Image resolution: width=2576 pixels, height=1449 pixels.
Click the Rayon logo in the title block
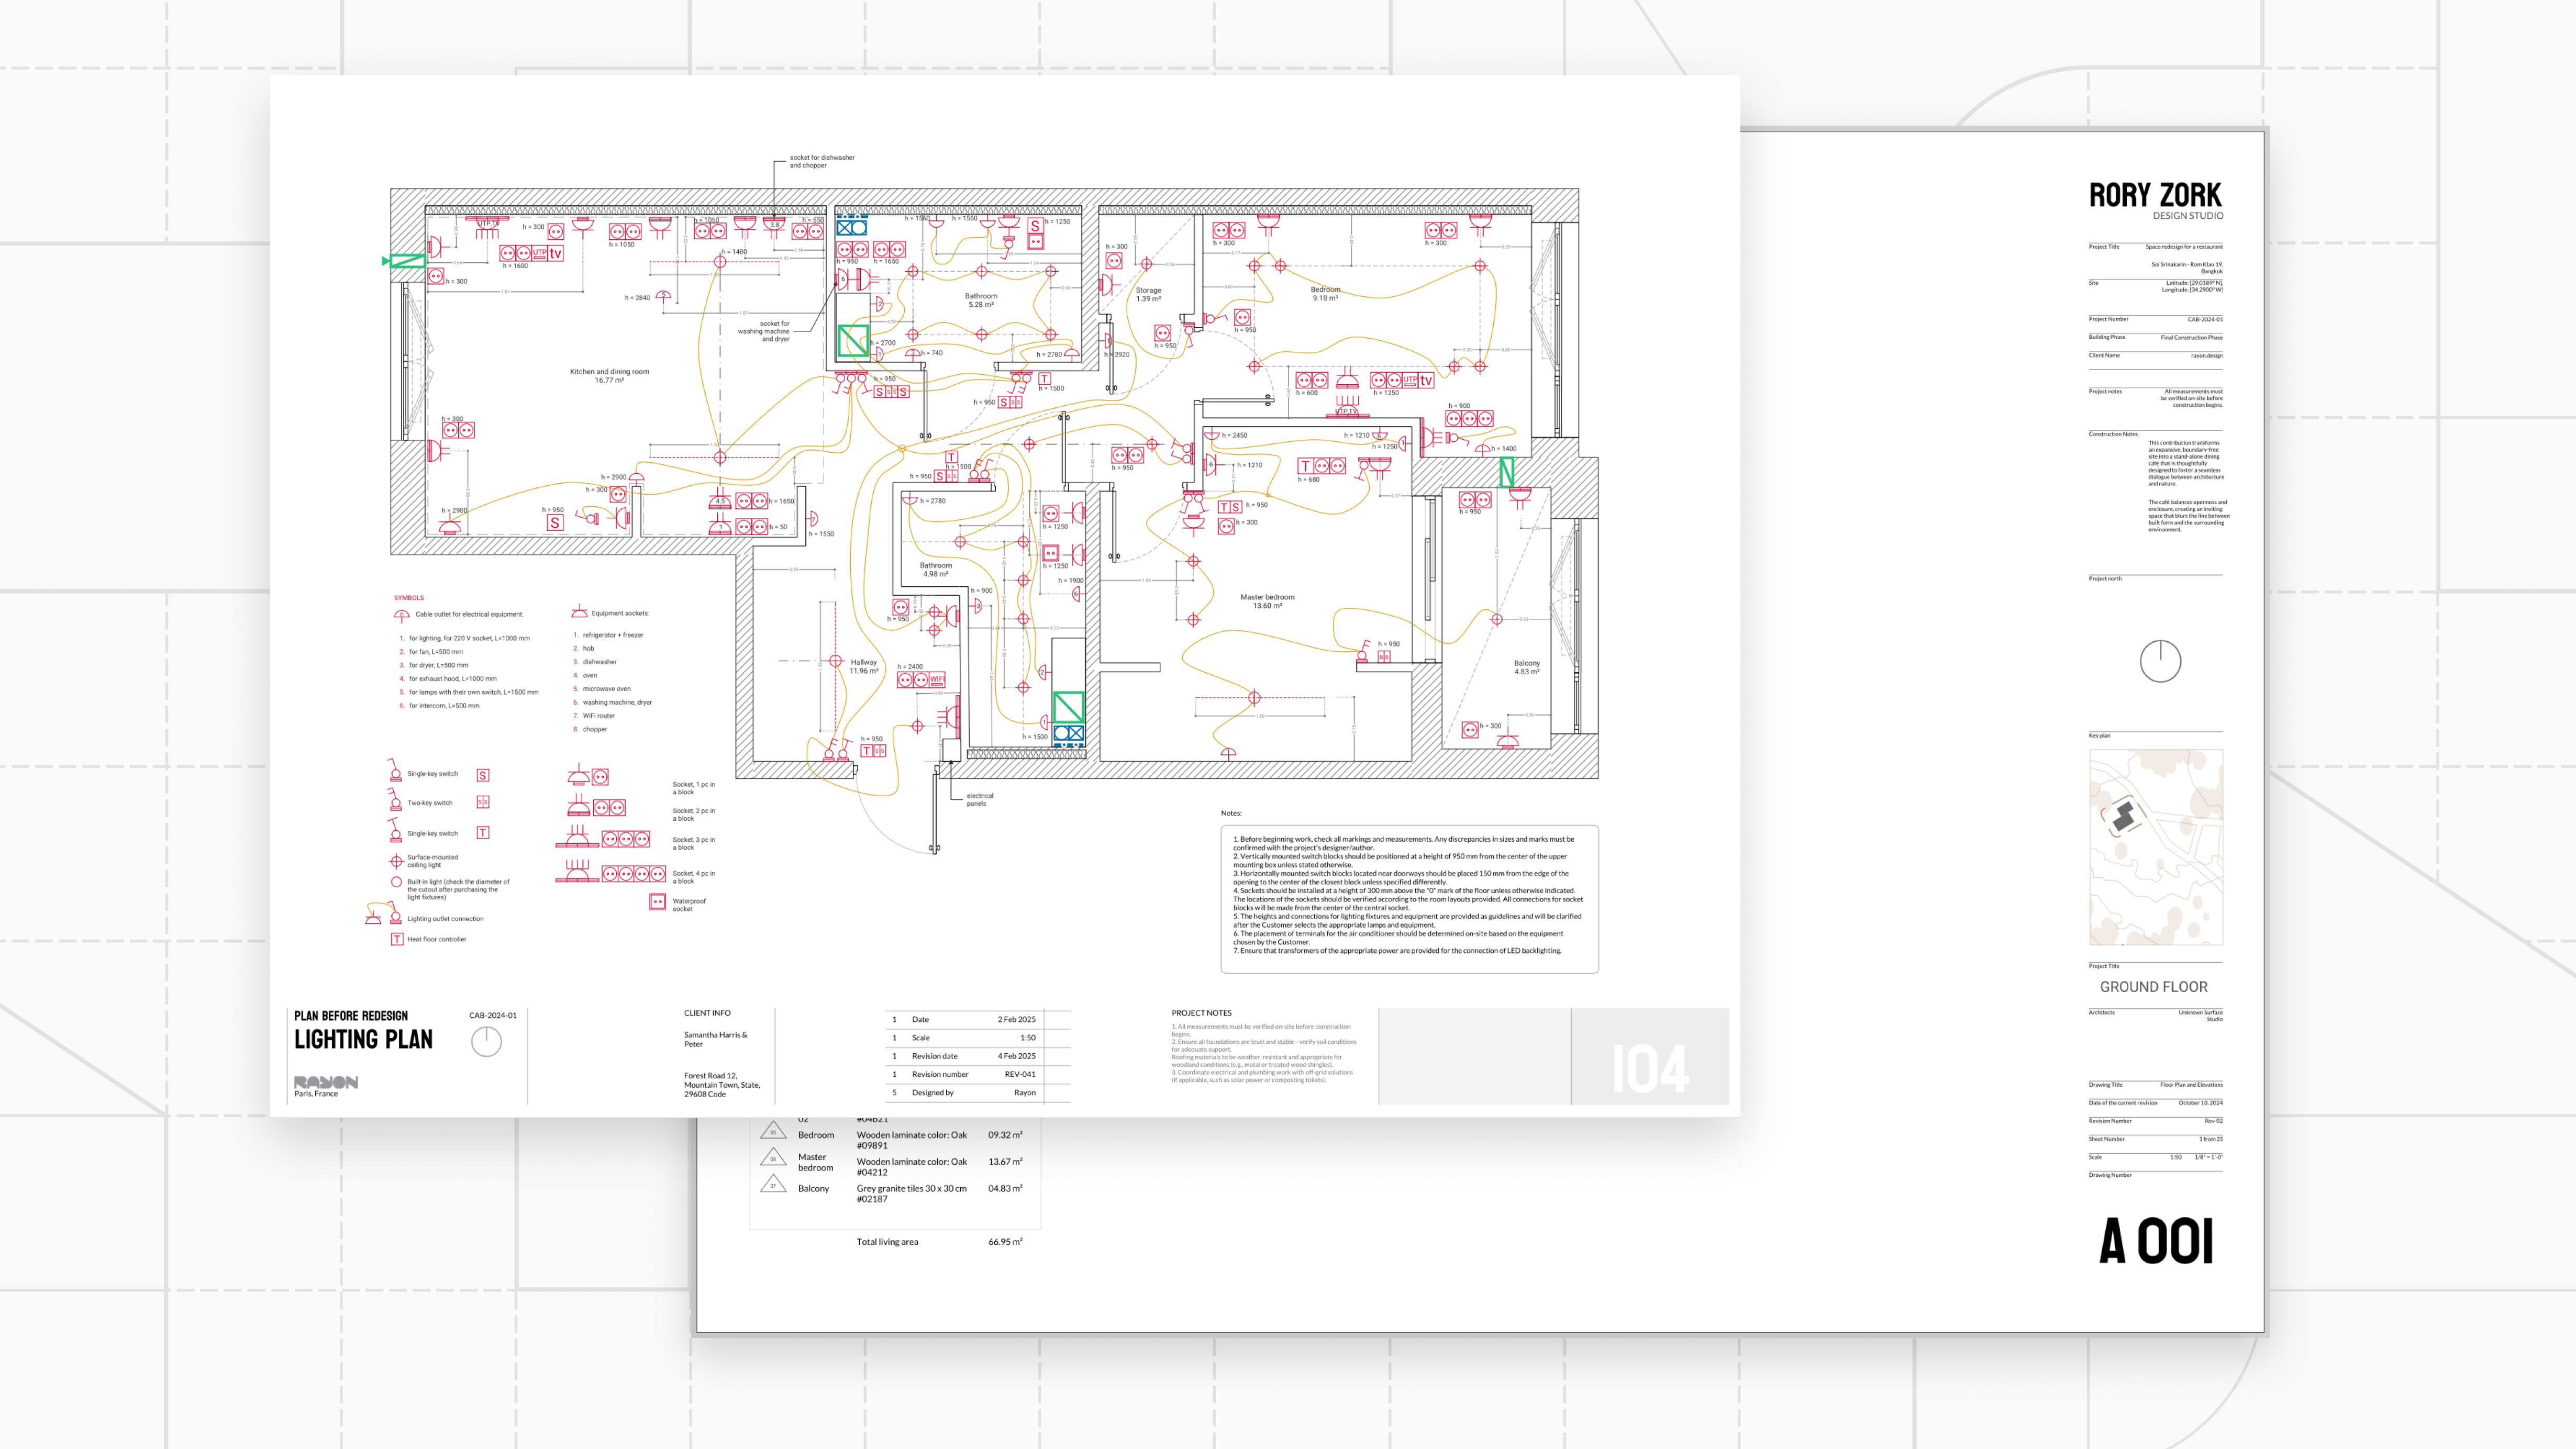tap(325, 1082)
